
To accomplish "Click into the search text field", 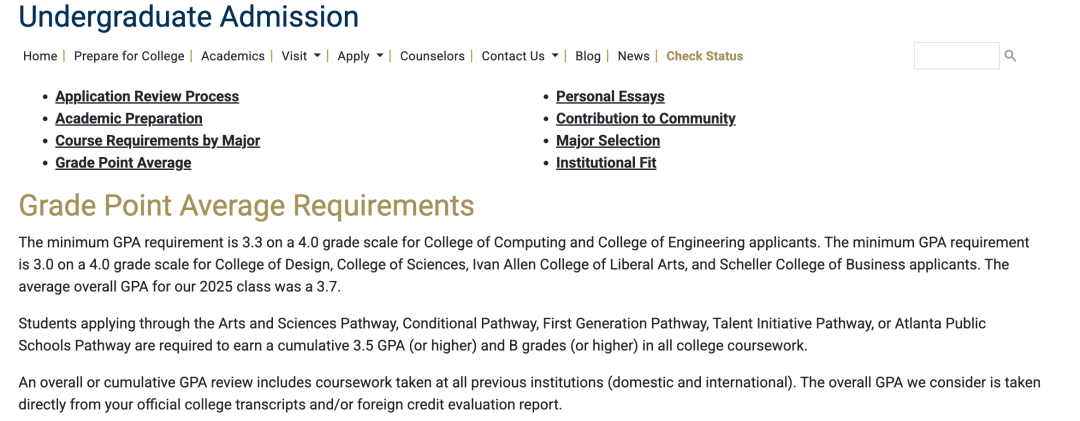I will click(955, 56).
